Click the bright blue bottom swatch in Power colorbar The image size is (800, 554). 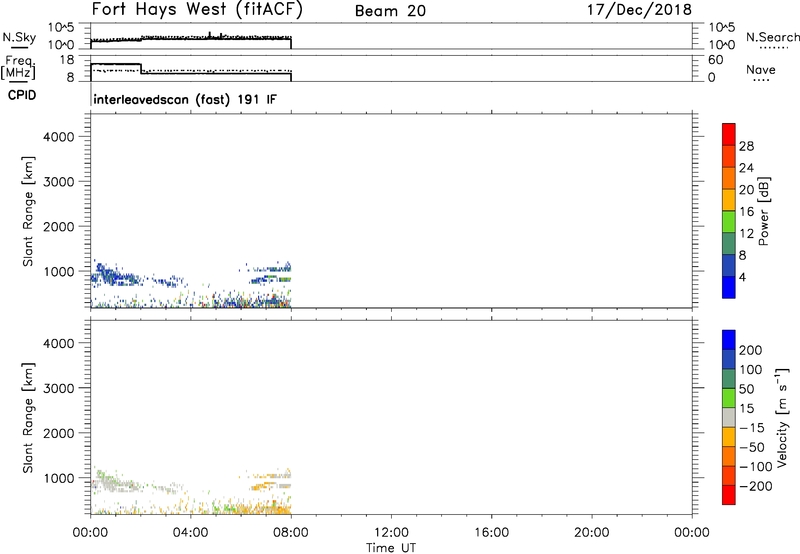coord(729,287)
